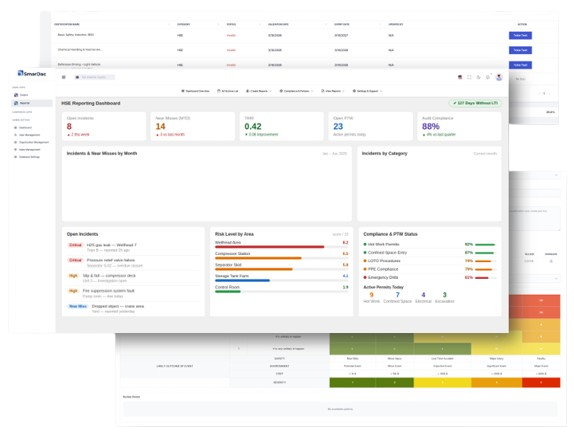Click the search field in the top bar
Image resolution: width=574 pixels, height=435 pixels.
[95, 77]
